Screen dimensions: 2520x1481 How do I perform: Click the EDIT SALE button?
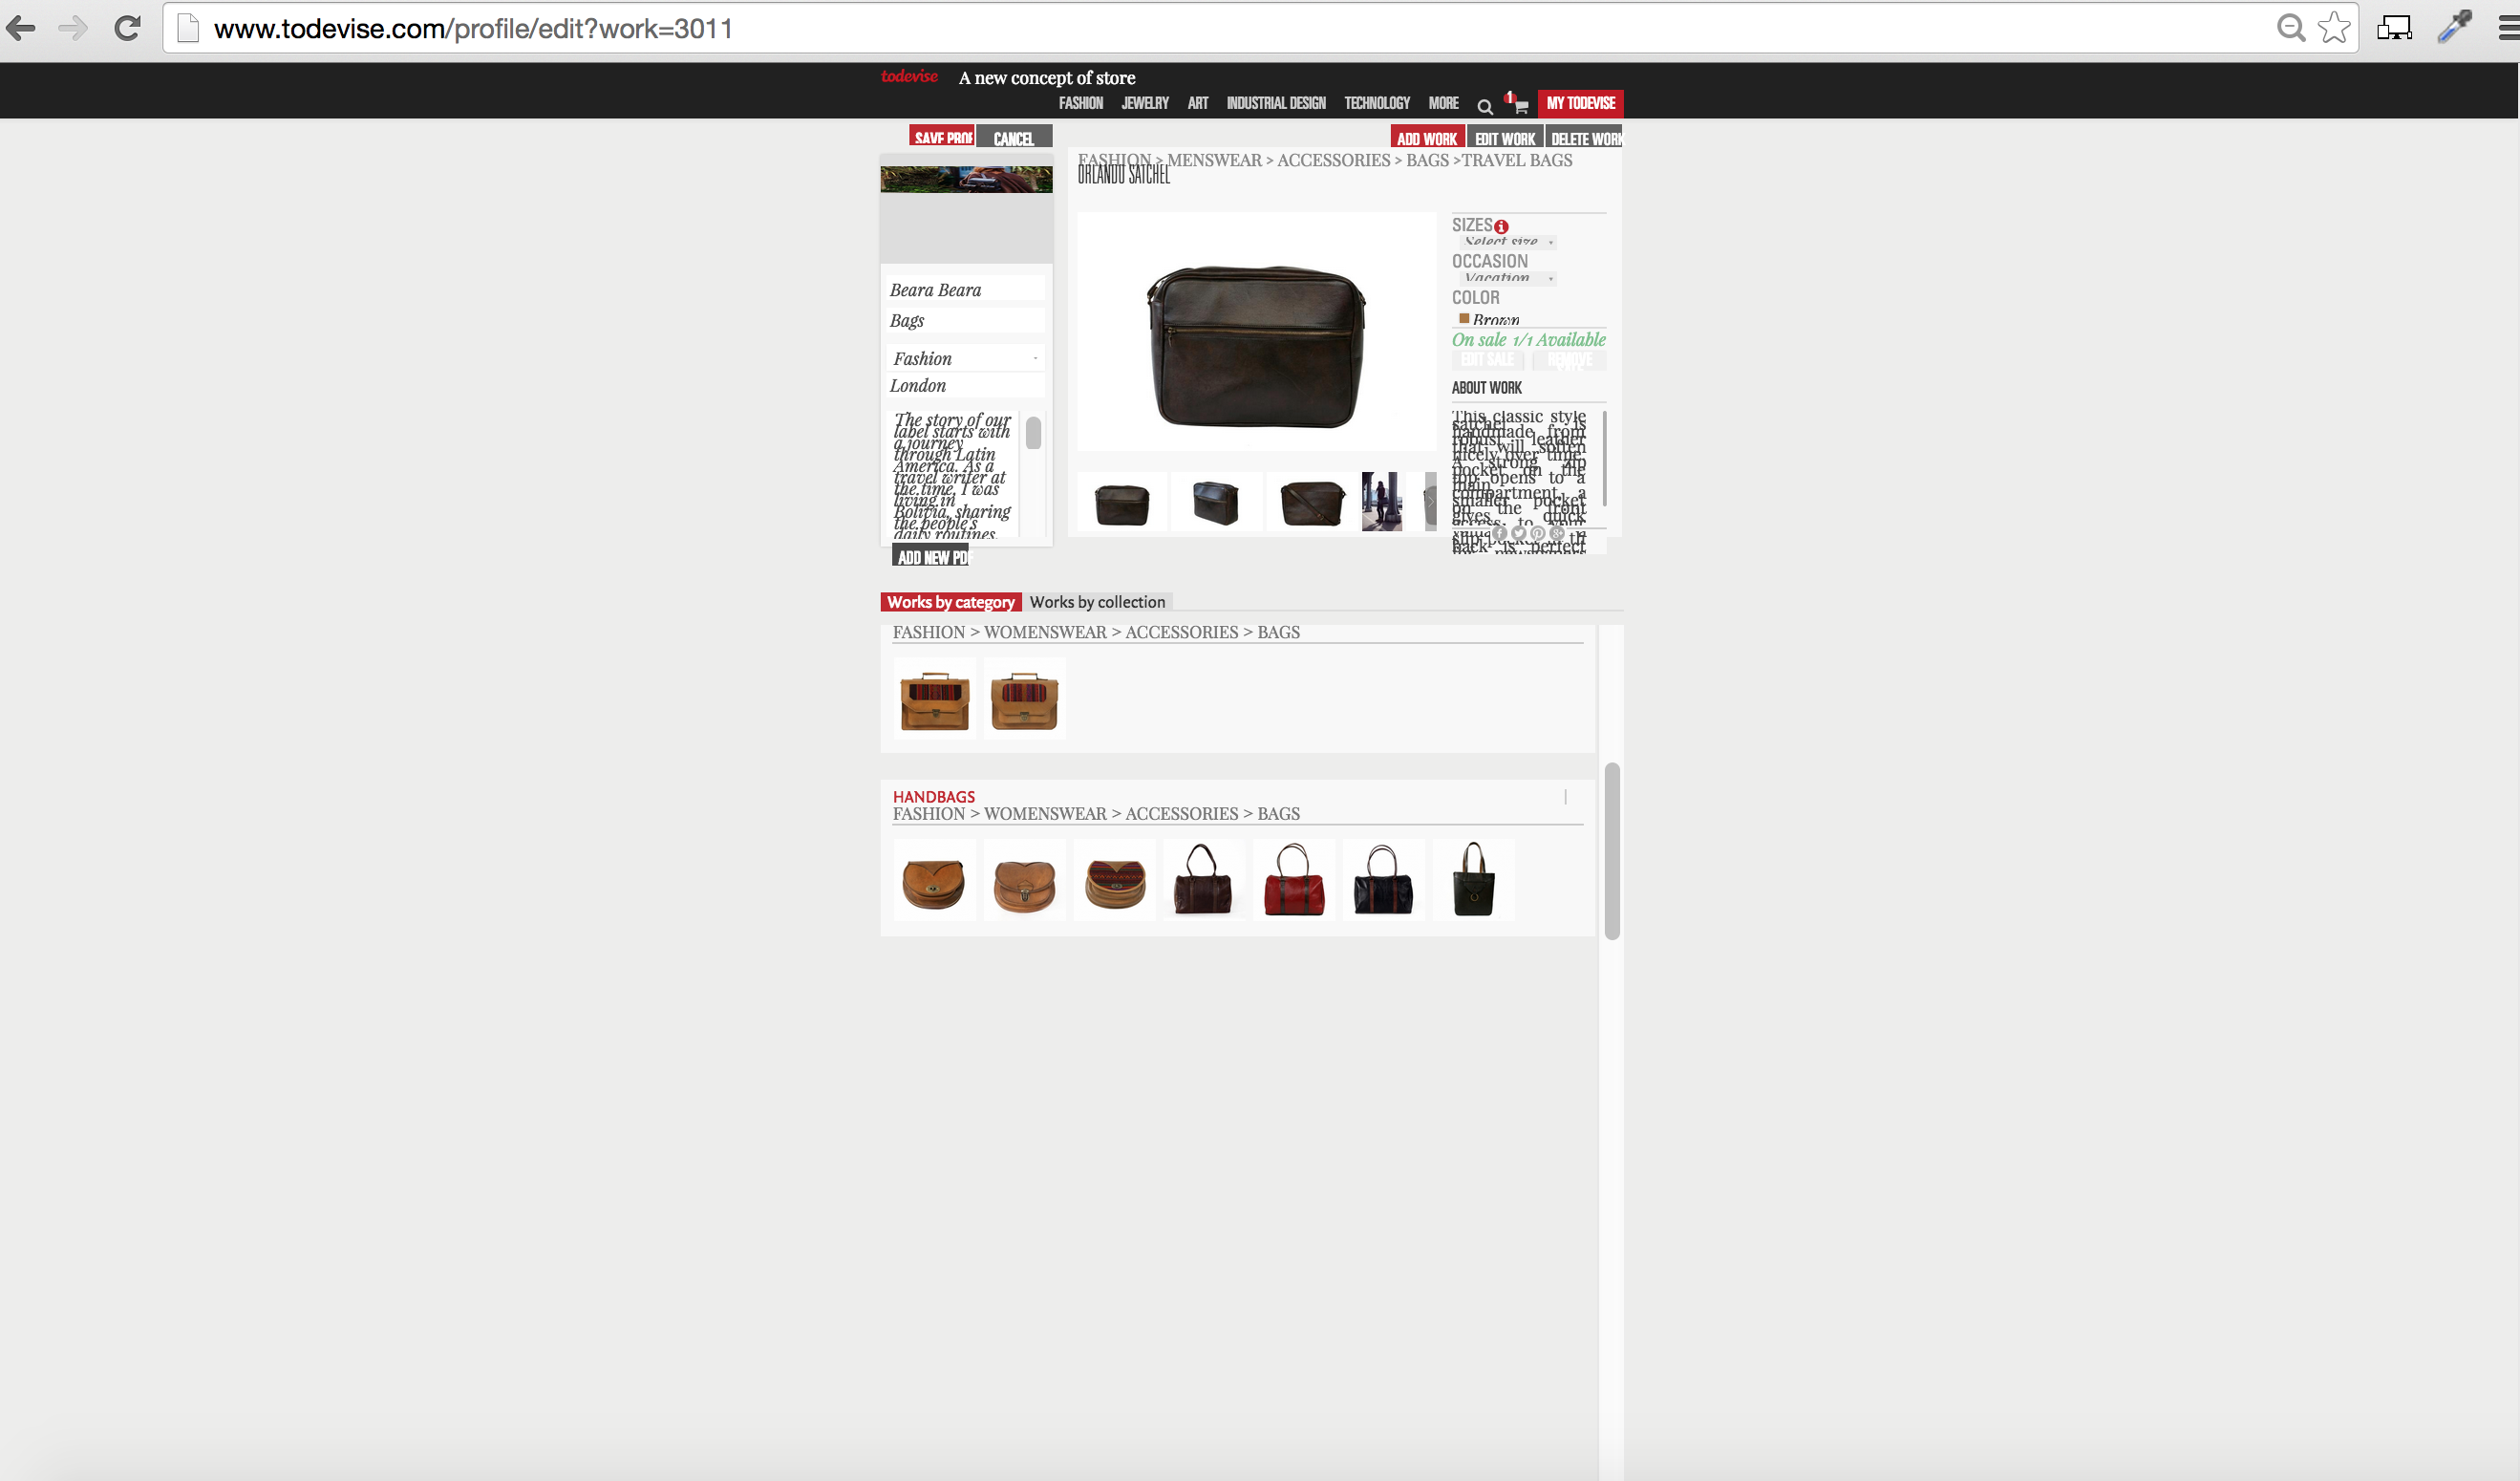(x=1488, y=360)
